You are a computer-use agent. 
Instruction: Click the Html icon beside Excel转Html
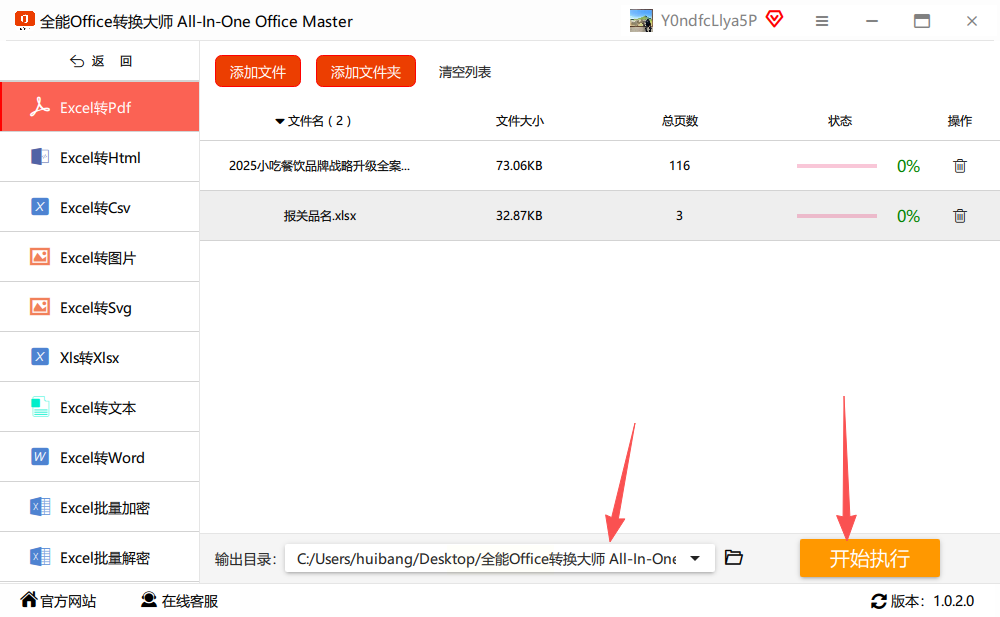click(x=40, y=156)
